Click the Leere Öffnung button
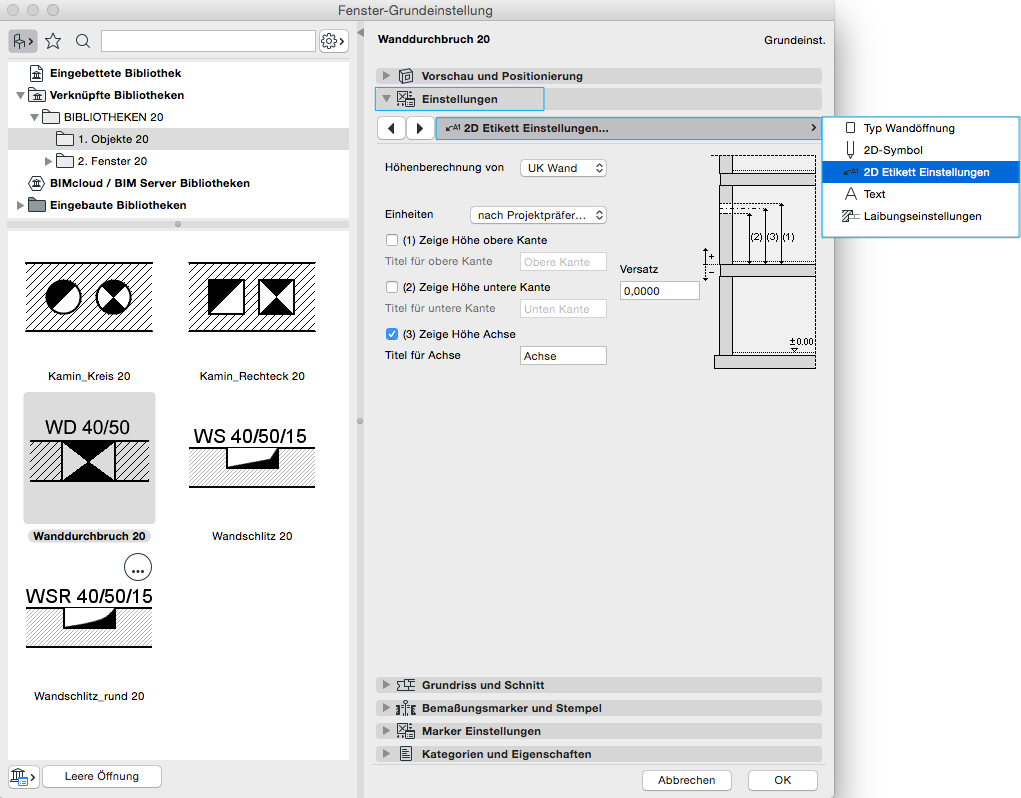 click(x=101, y=776)
